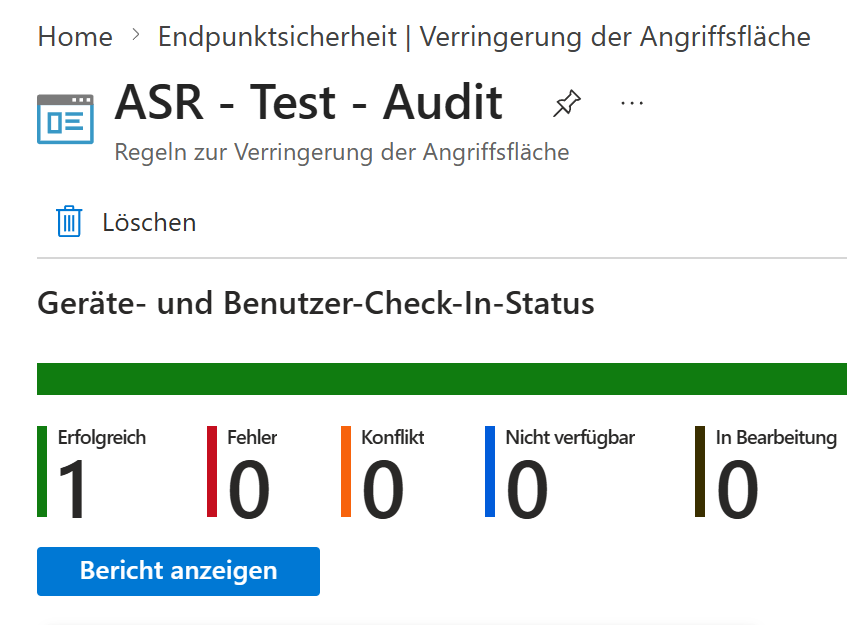Go to the Home breadcrumb
This screenshot has height=625, width=847.
point(75,38)
